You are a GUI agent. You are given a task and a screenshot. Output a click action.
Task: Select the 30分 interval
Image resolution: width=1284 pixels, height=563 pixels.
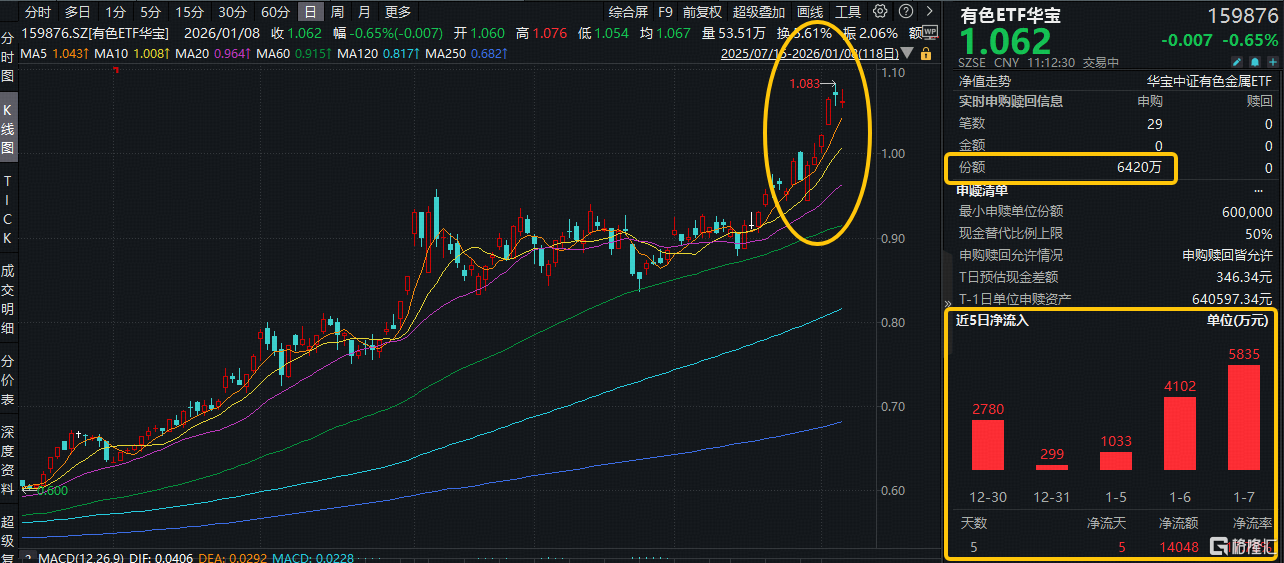pos(232,12)
